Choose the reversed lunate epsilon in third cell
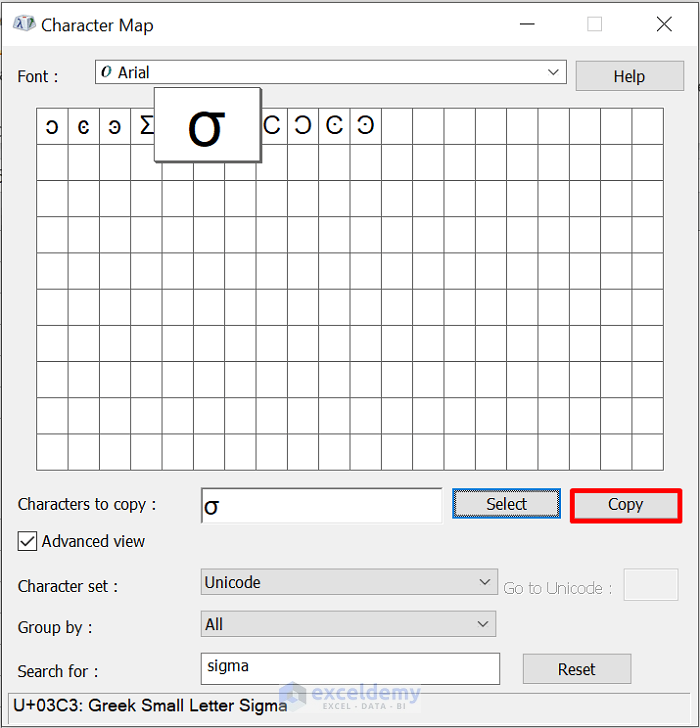This screenshot has height=728, width=700. pos(114,127)
